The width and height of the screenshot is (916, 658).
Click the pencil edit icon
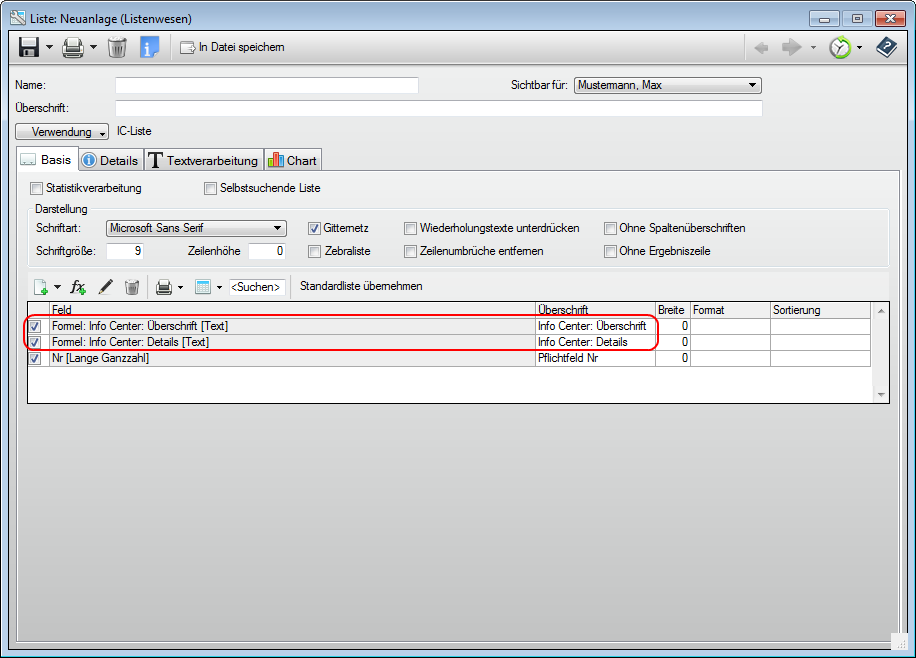[105, 287]
